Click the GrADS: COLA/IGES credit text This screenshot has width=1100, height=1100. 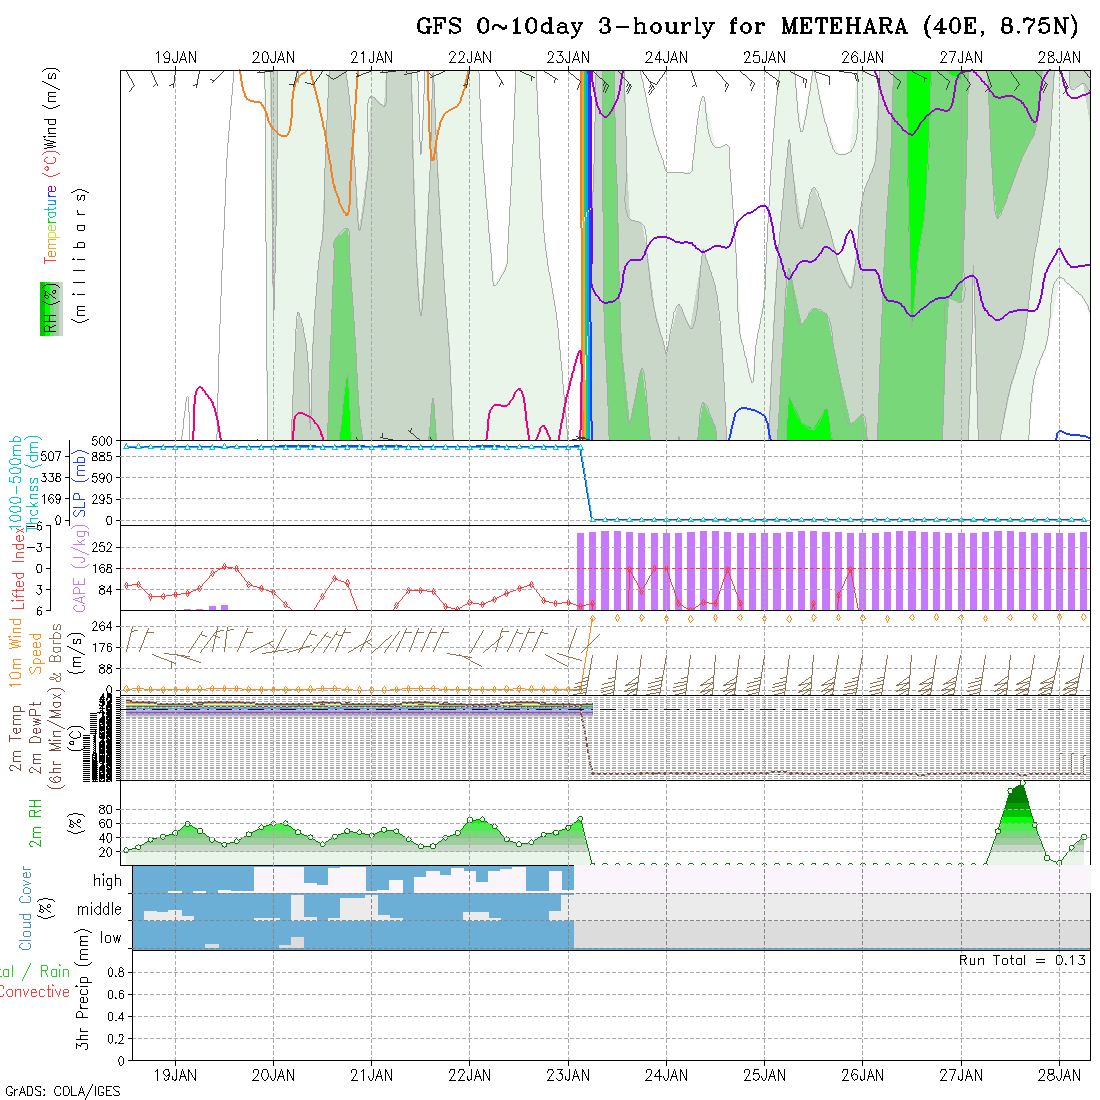(x=62, y=1091)
